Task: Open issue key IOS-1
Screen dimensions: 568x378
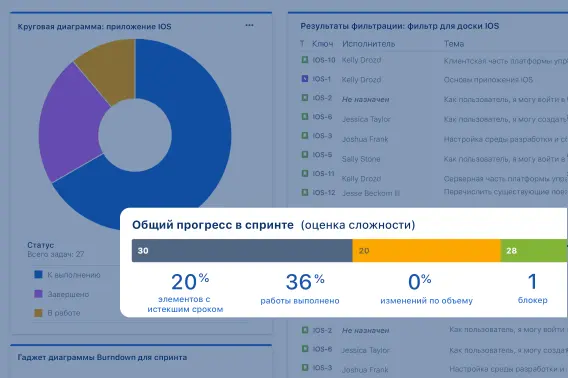Action: [322, 79]
